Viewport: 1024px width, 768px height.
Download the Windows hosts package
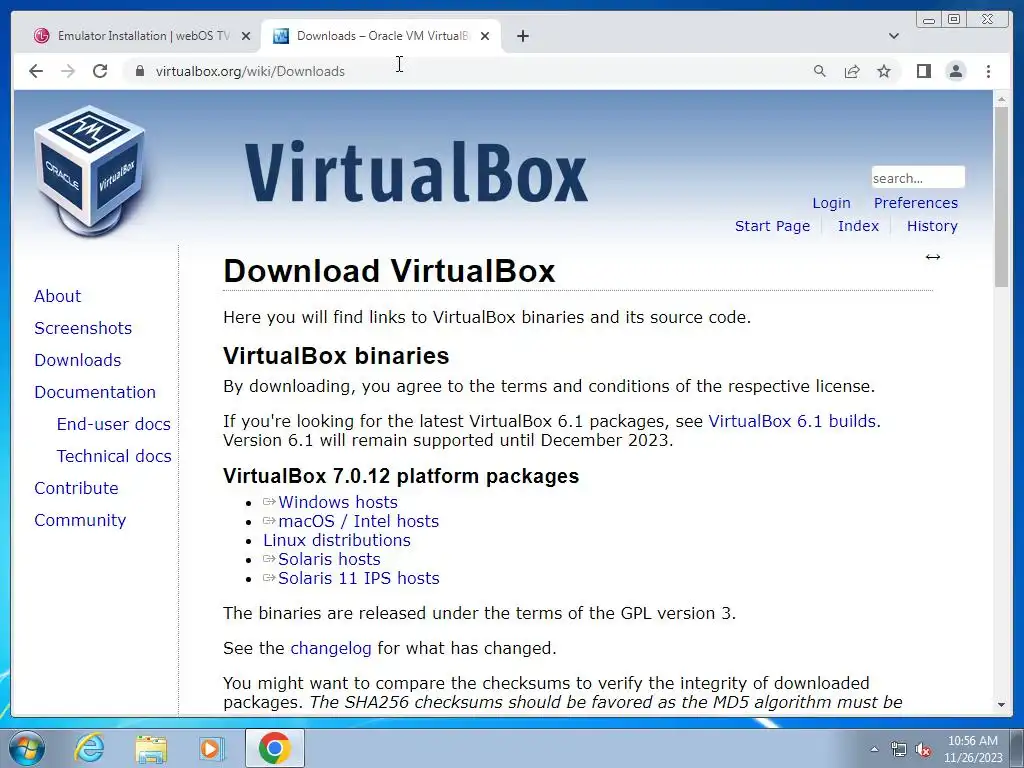point(338,502)
